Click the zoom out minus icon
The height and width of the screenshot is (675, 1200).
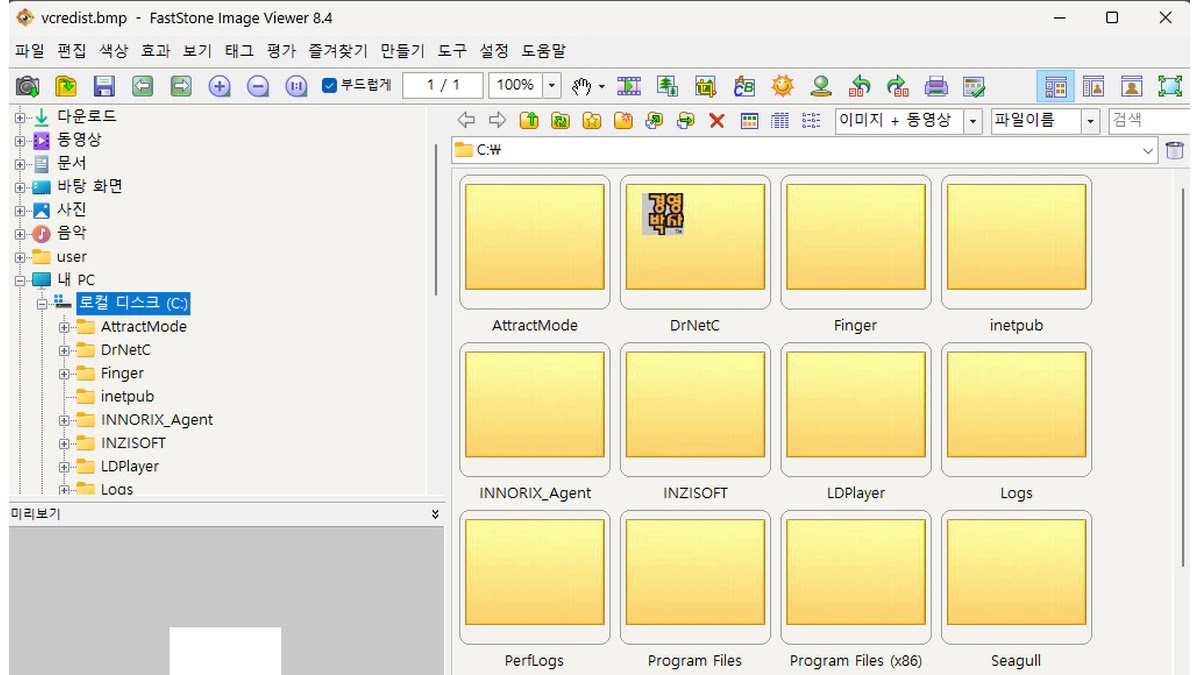pos(258,86)
